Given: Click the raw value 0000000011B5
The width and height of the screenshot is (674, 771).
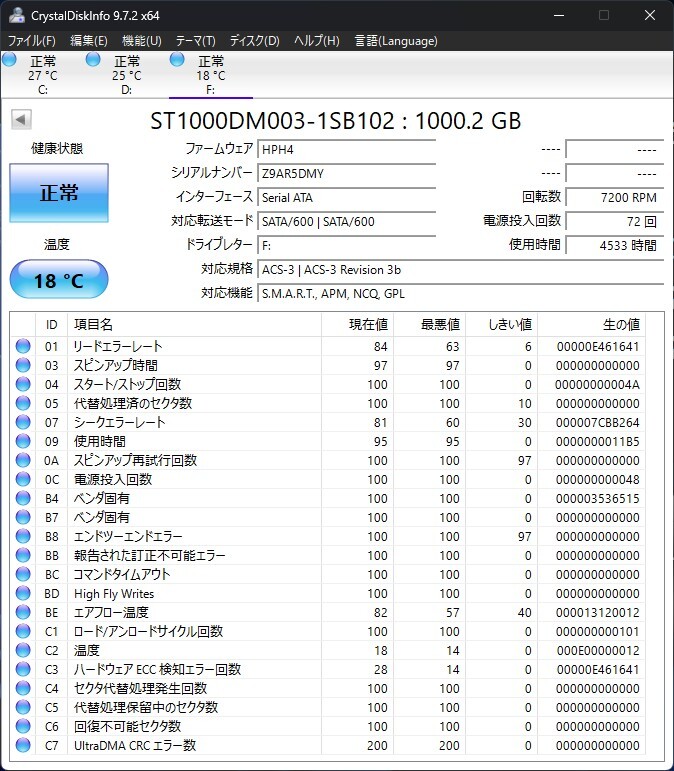Looking at the screenshot, I should pos(598,442).
